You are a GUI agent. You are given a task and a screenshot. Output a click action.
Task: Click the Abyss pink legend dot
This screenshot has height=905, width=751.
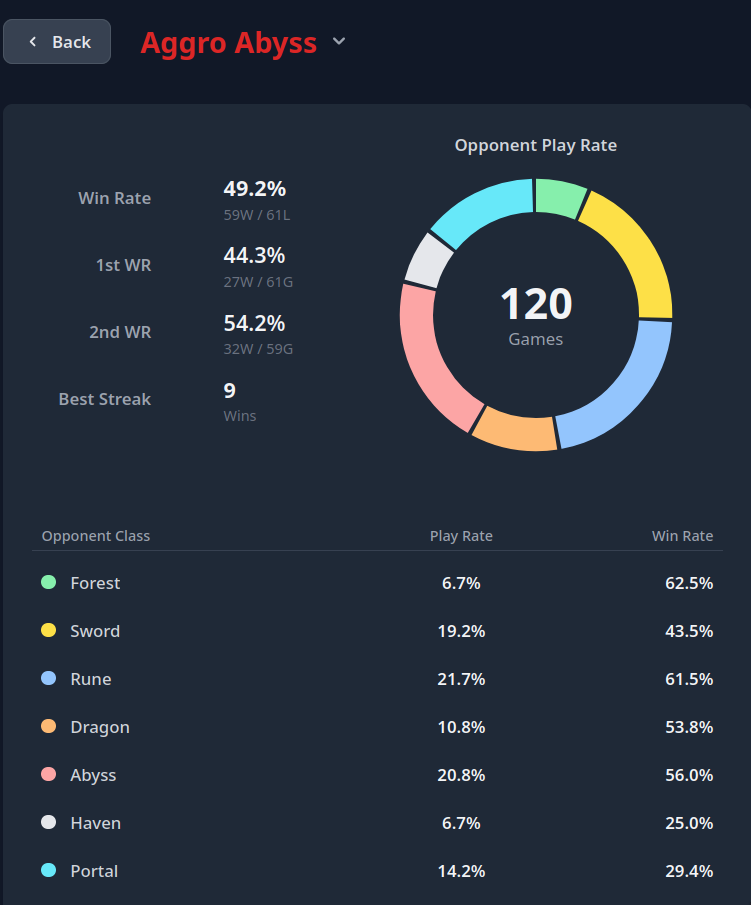click(48, 774)
